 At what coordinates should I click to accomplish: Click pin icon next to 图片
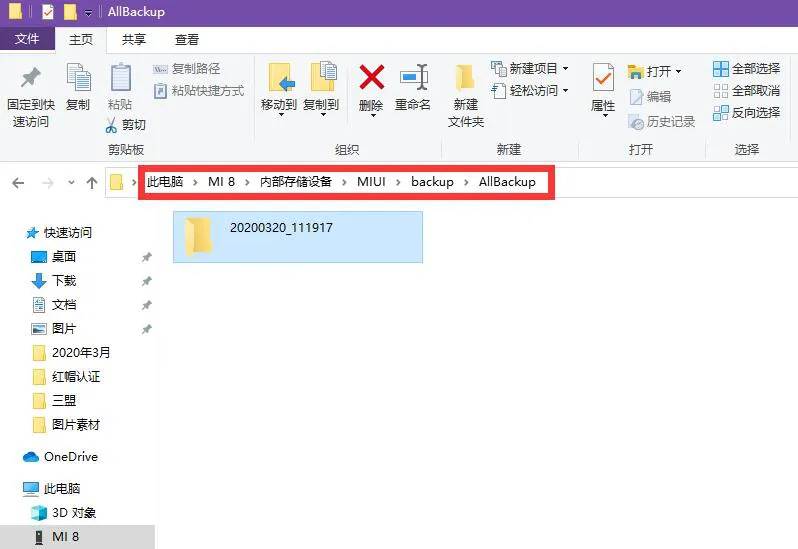click(x=147, y=329)
